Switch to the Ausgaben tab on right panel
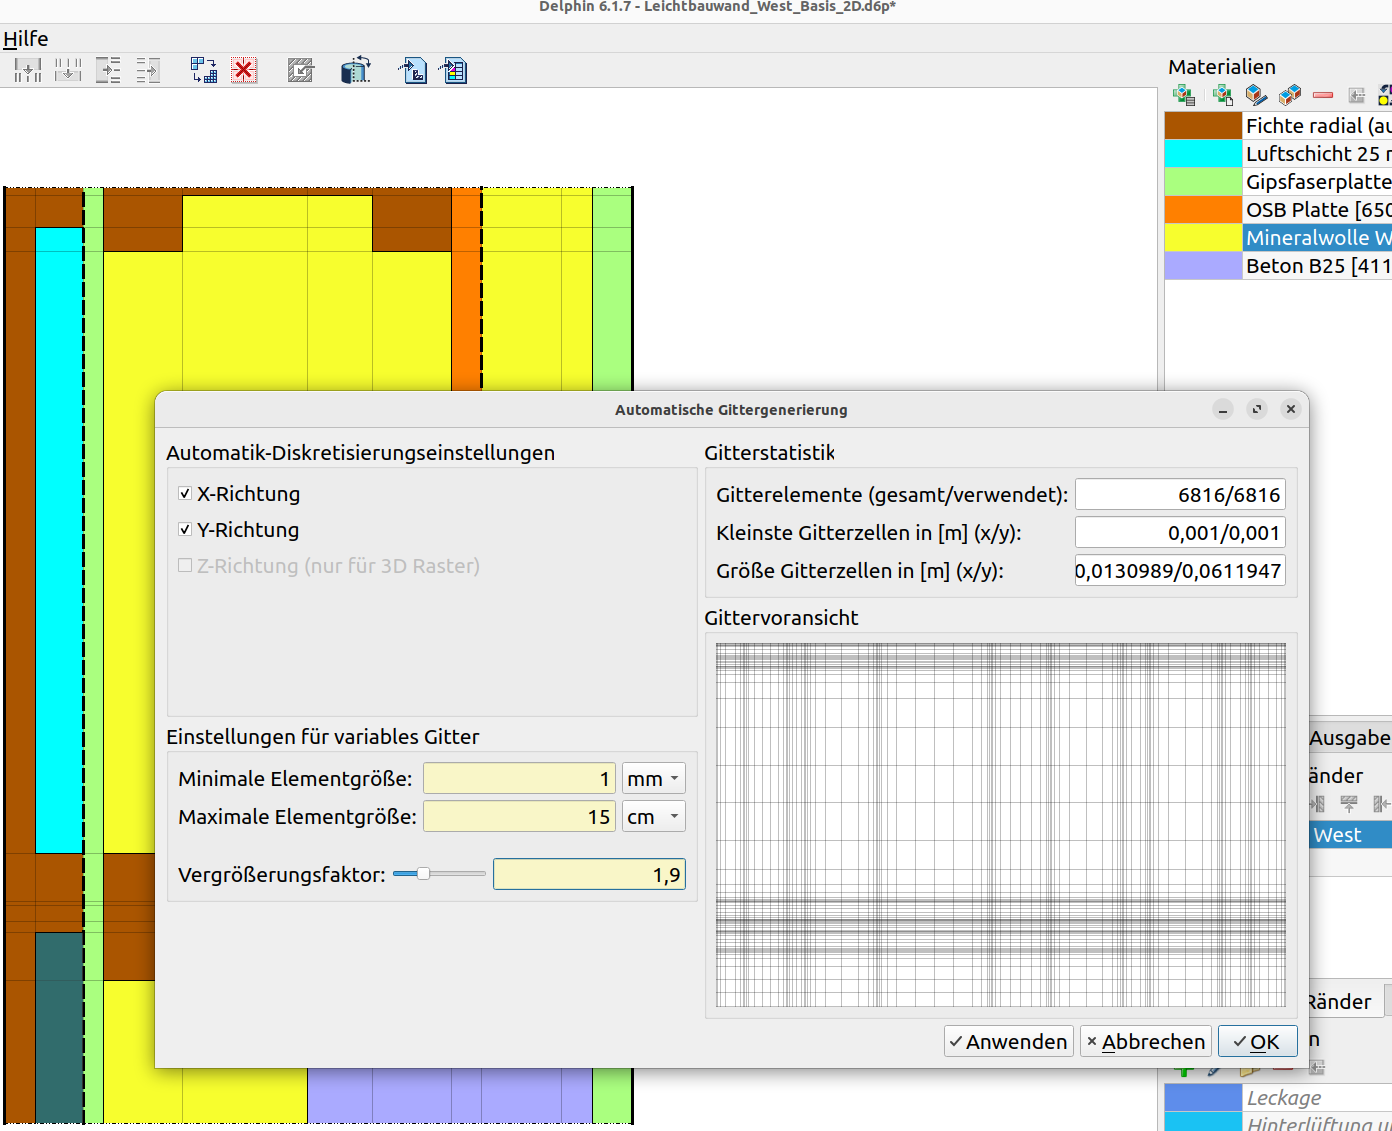This screenshot has height=1131, width=1392. [1350, 738]
